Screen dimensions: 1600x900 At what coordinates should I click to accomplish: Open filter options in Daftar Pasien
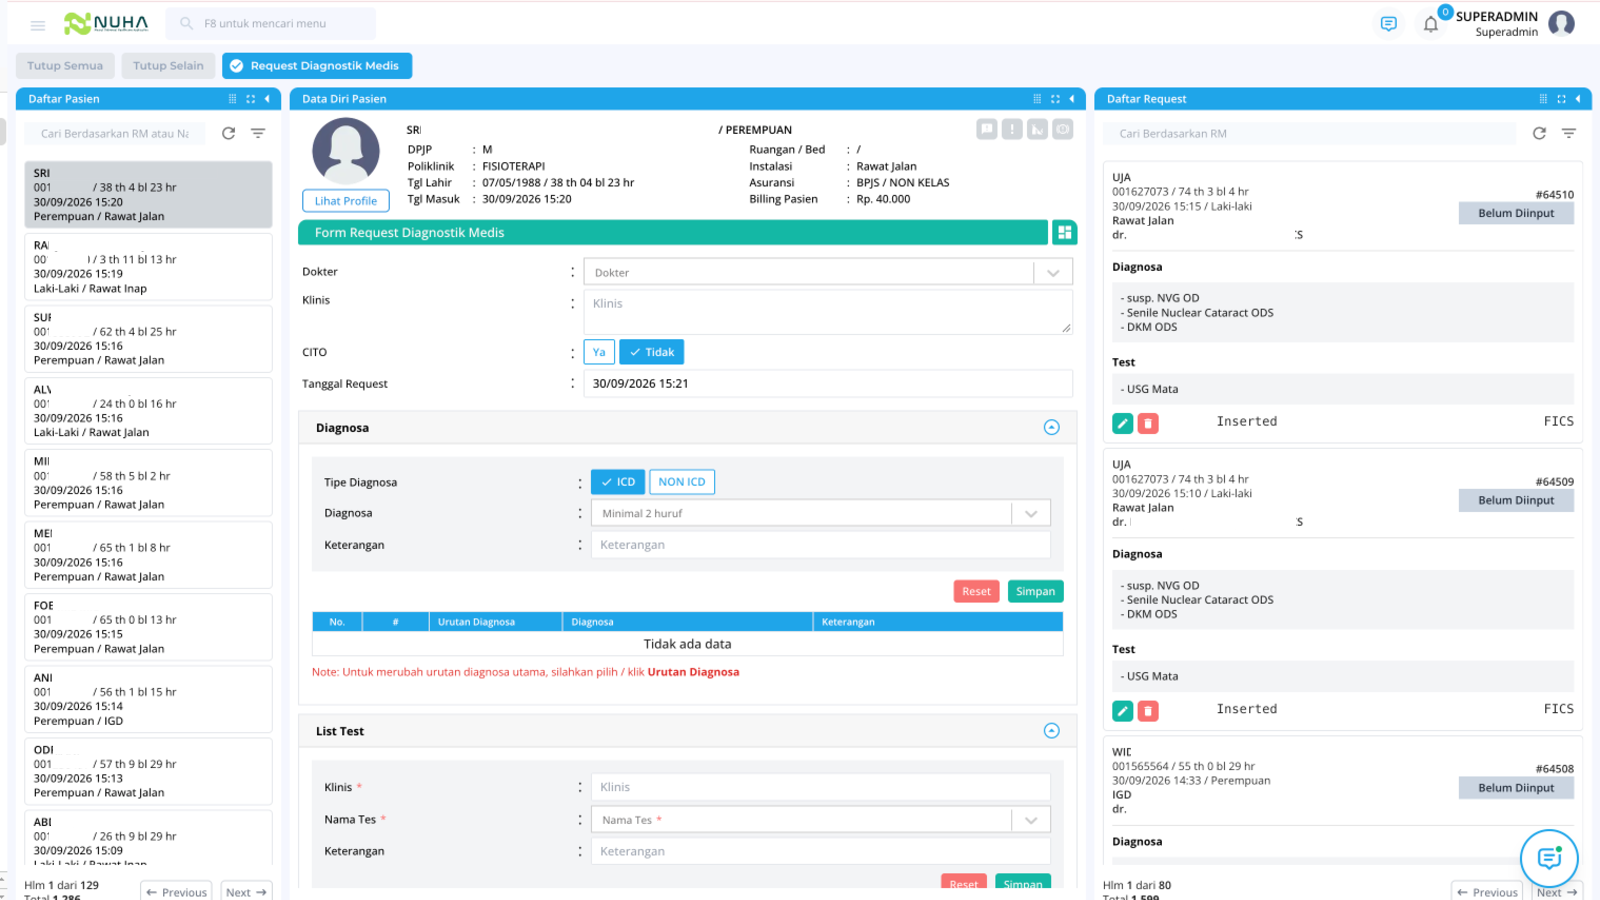[x=258, y=133]
